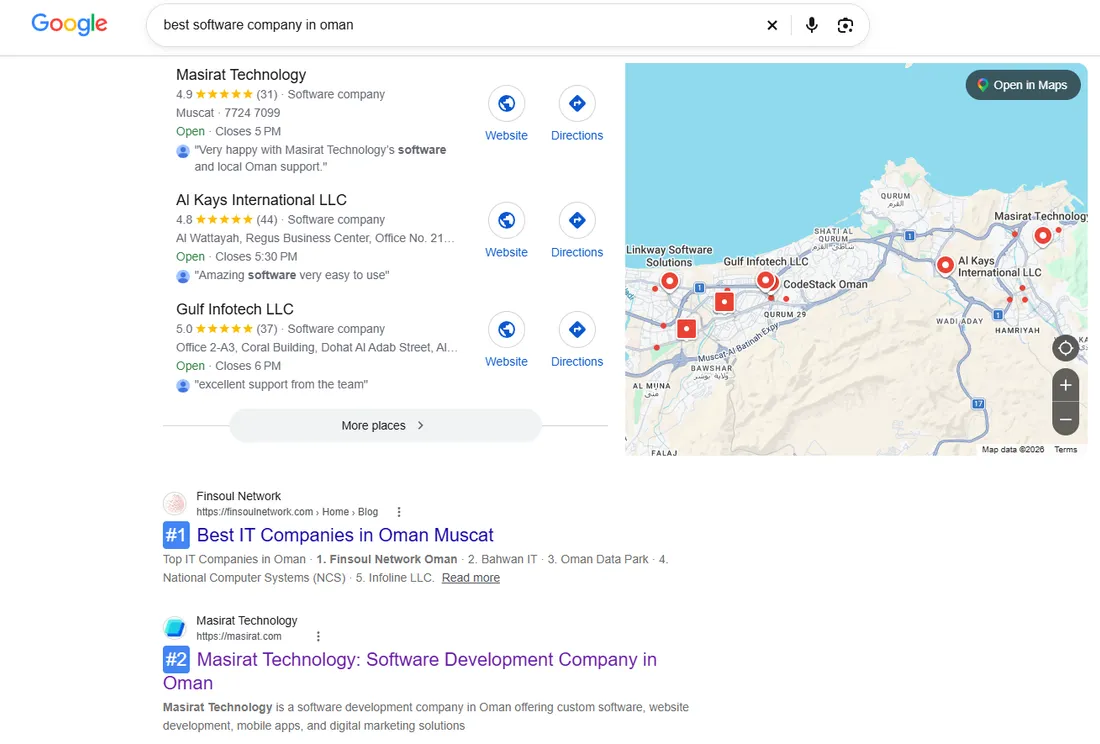Click Masirat Technology 4.9 star rating

(x=224, y=94)
